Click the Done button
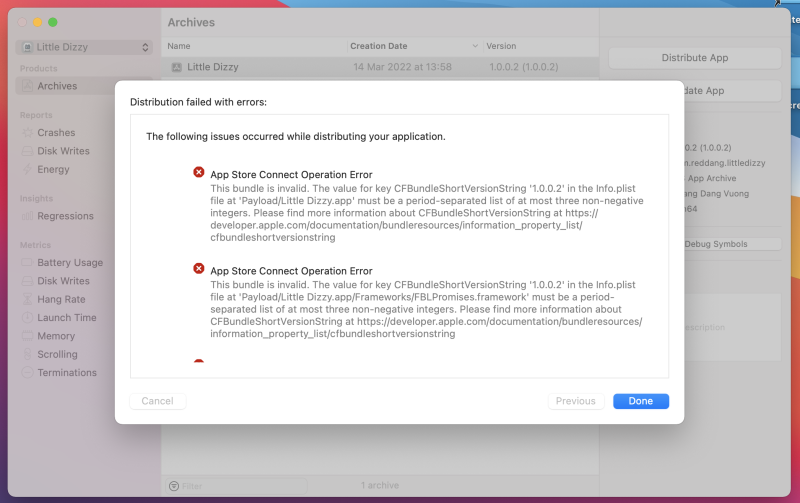The image size is (800, 503). tap(641, 401)
